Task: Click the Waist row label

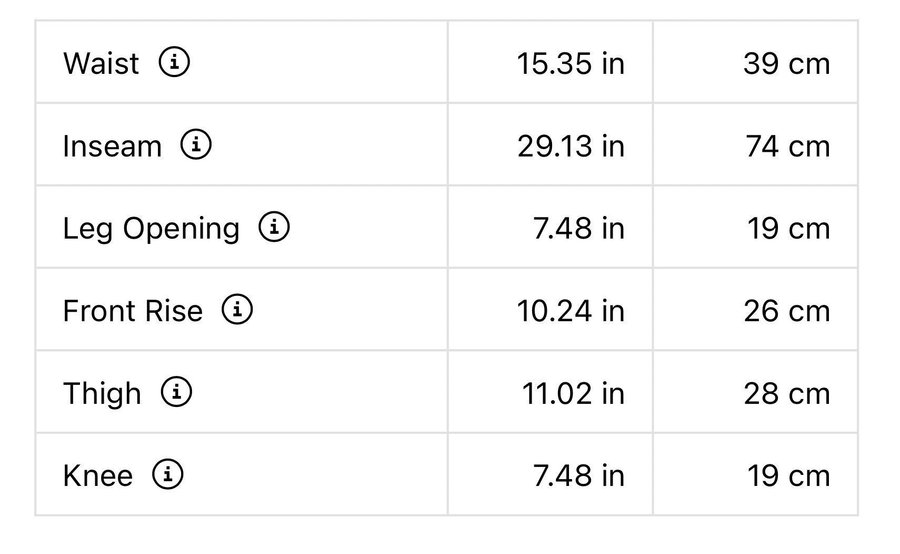Action: 101,63
